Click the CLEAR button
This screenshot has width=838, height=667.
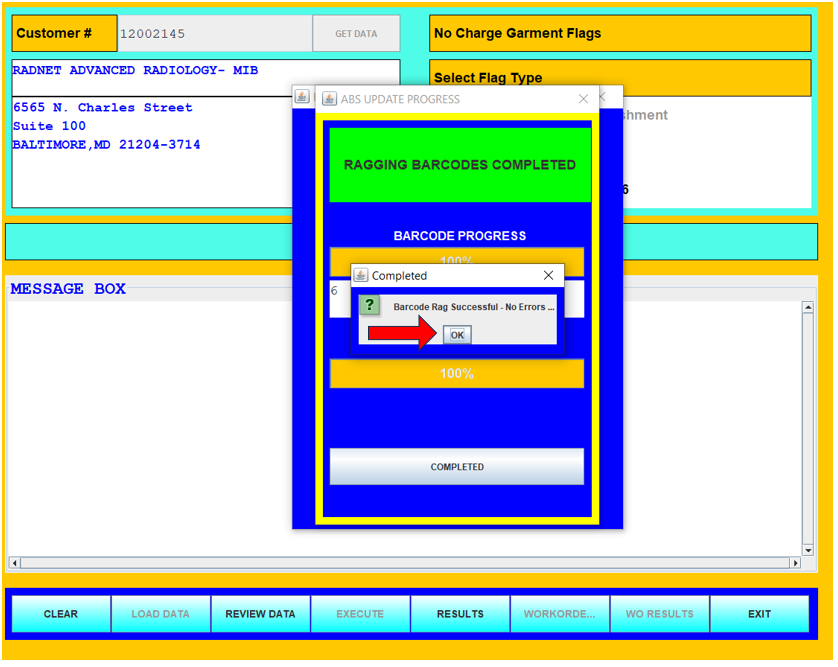point(60,616)
